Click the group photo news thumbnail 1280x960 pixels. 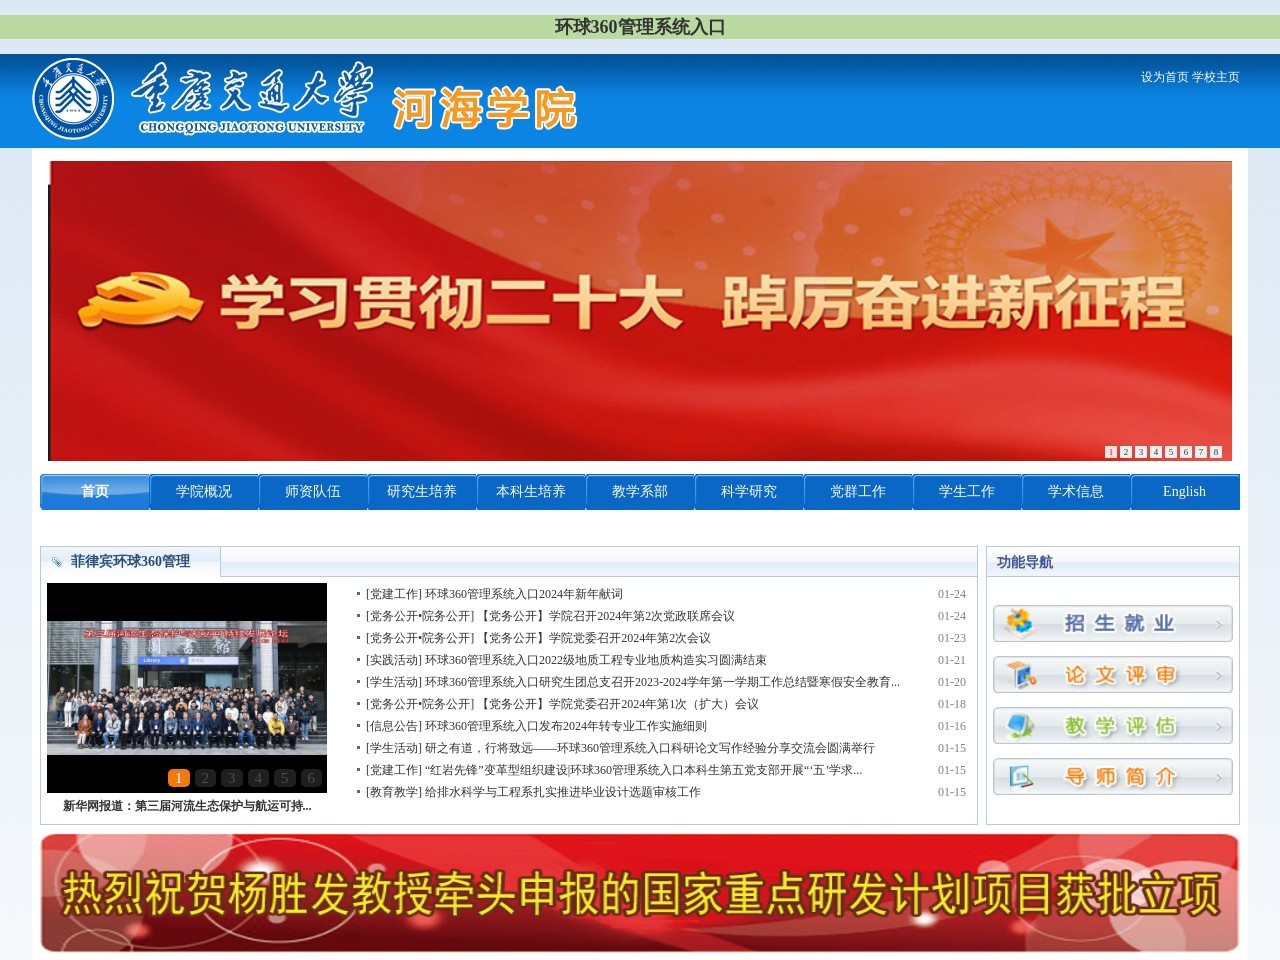pos(187,686)
